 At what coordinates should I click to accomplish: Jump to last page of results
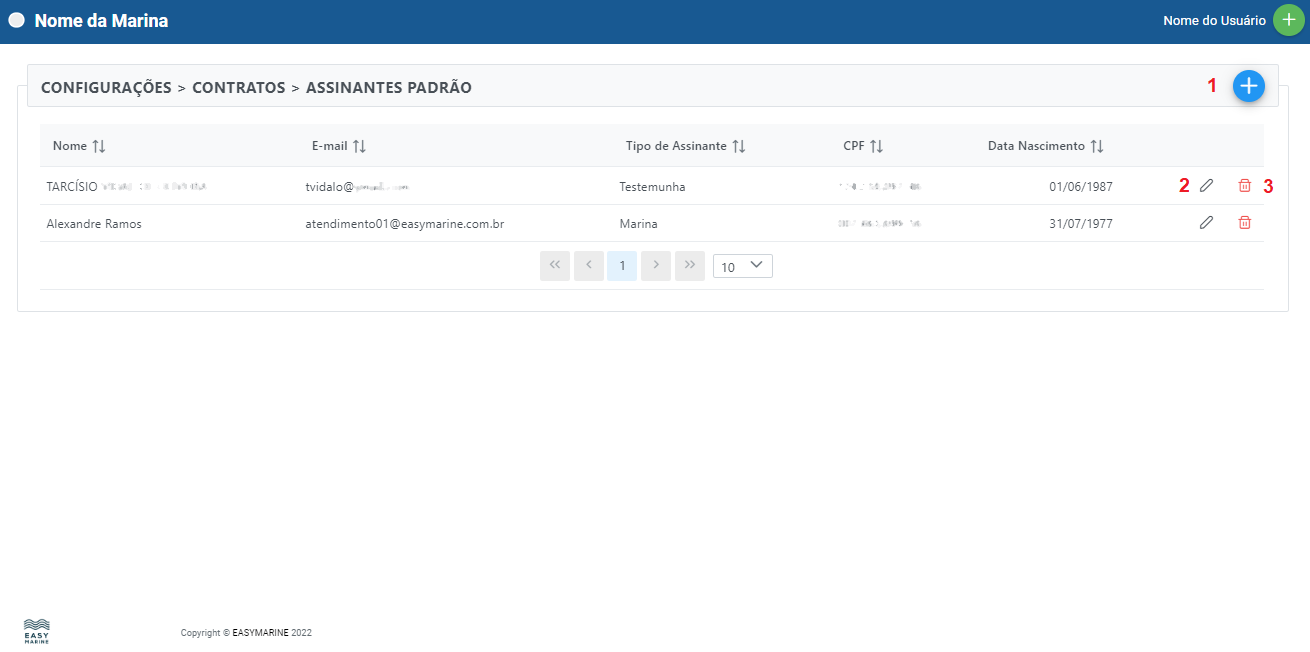point(690,266)
